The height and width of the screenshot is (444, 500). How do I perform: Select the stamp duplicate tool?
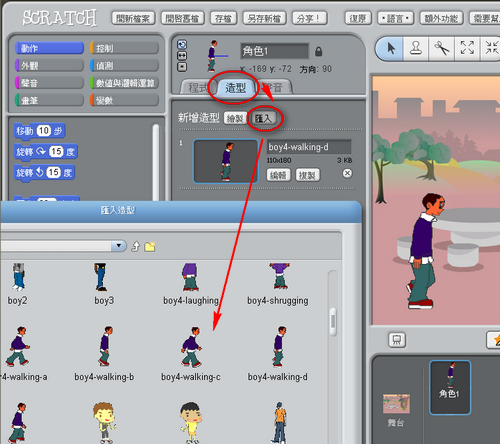coord(416,48)
